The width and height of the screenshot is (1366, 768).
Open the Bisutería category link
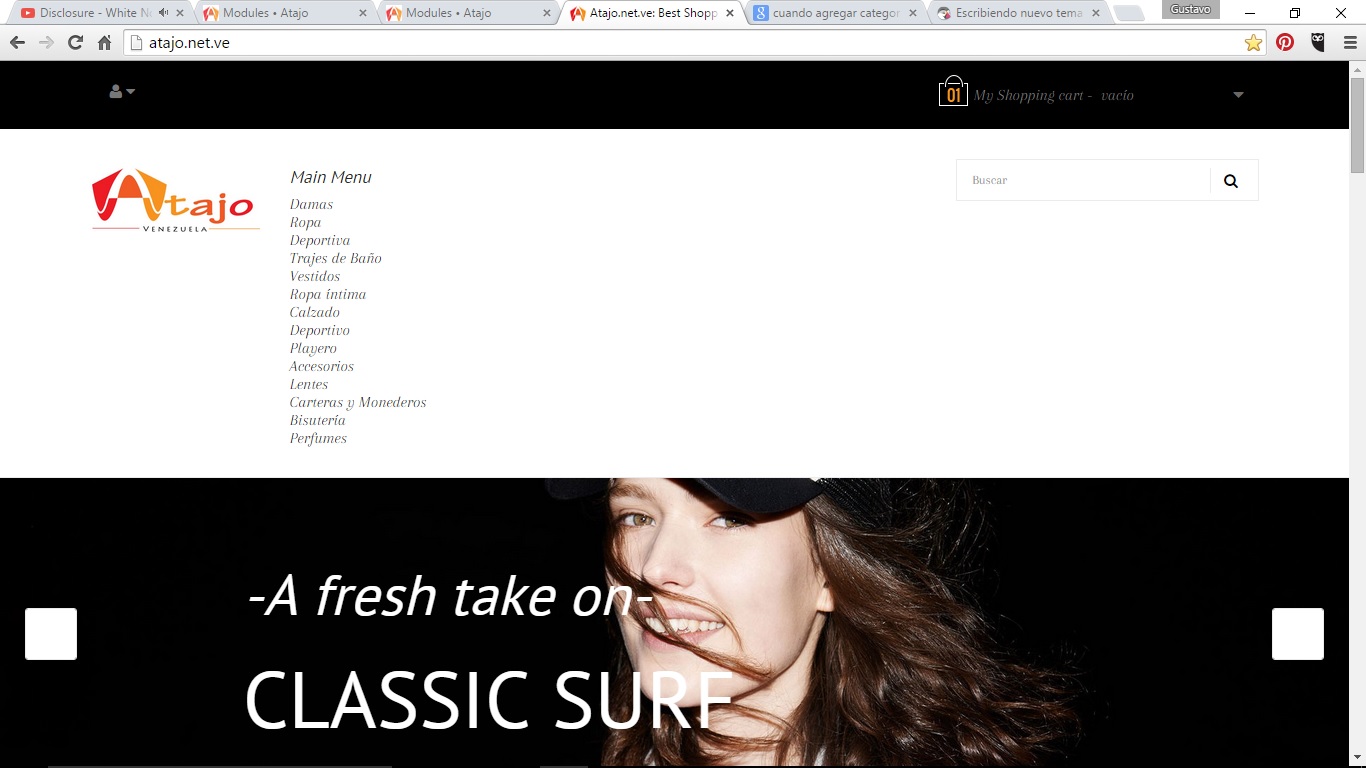tap(318, 420)
